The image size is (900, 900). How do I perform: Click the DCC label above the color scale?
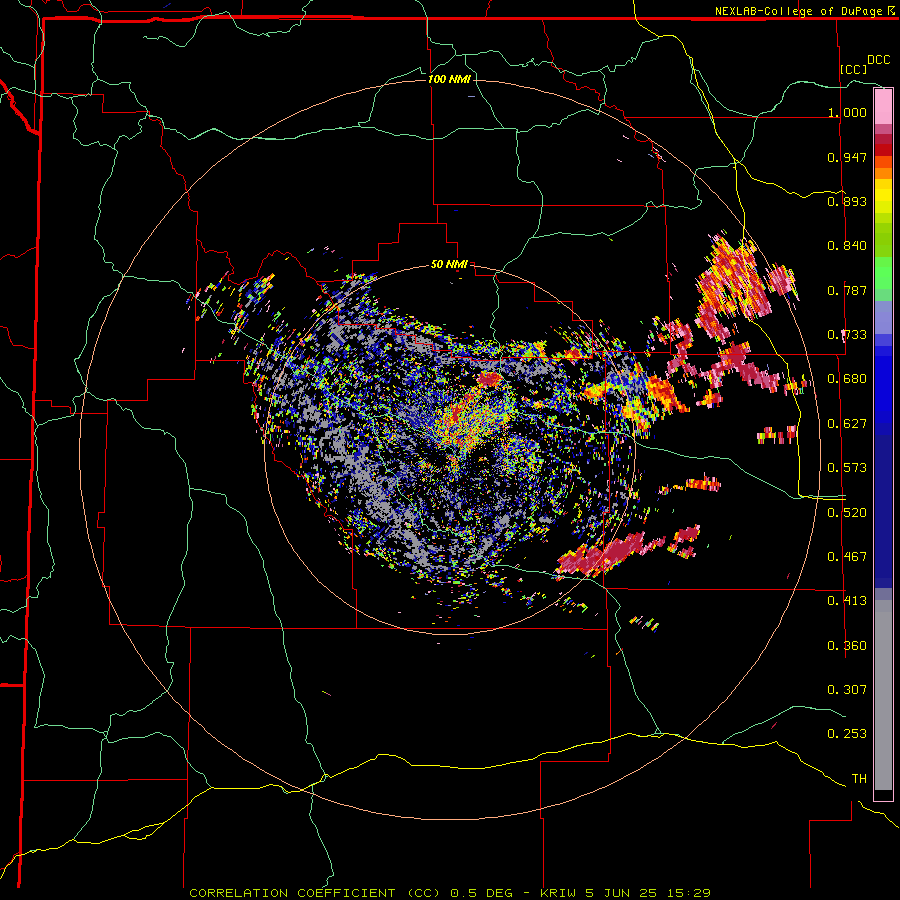[878, 60]
